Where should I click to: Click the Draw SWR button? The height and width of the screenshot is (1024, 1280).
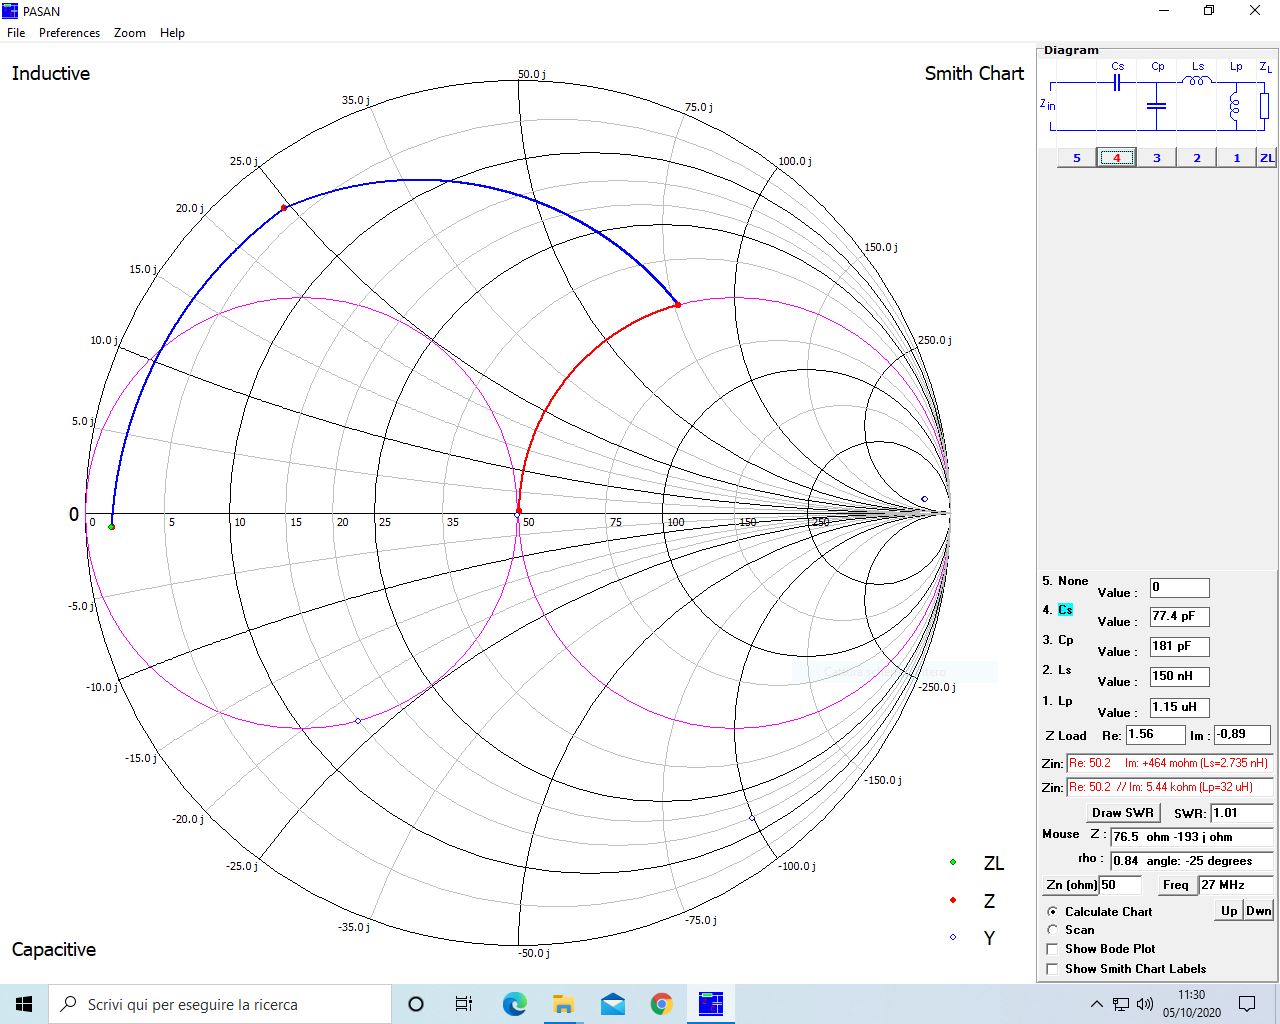click(1123, 813)
